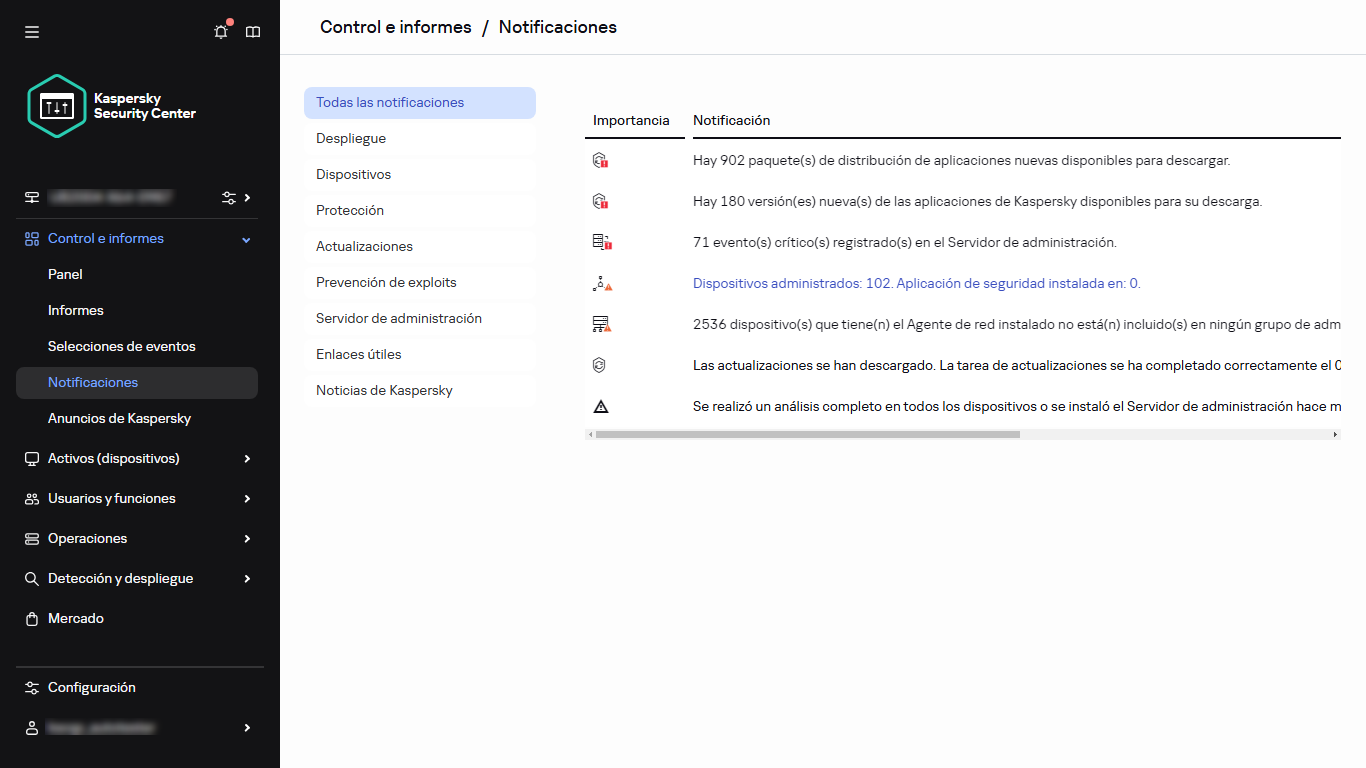This screenshot has height=768, width=1366.
Task: Click the managed devices warning icon
Action: [x=600, y=283]
